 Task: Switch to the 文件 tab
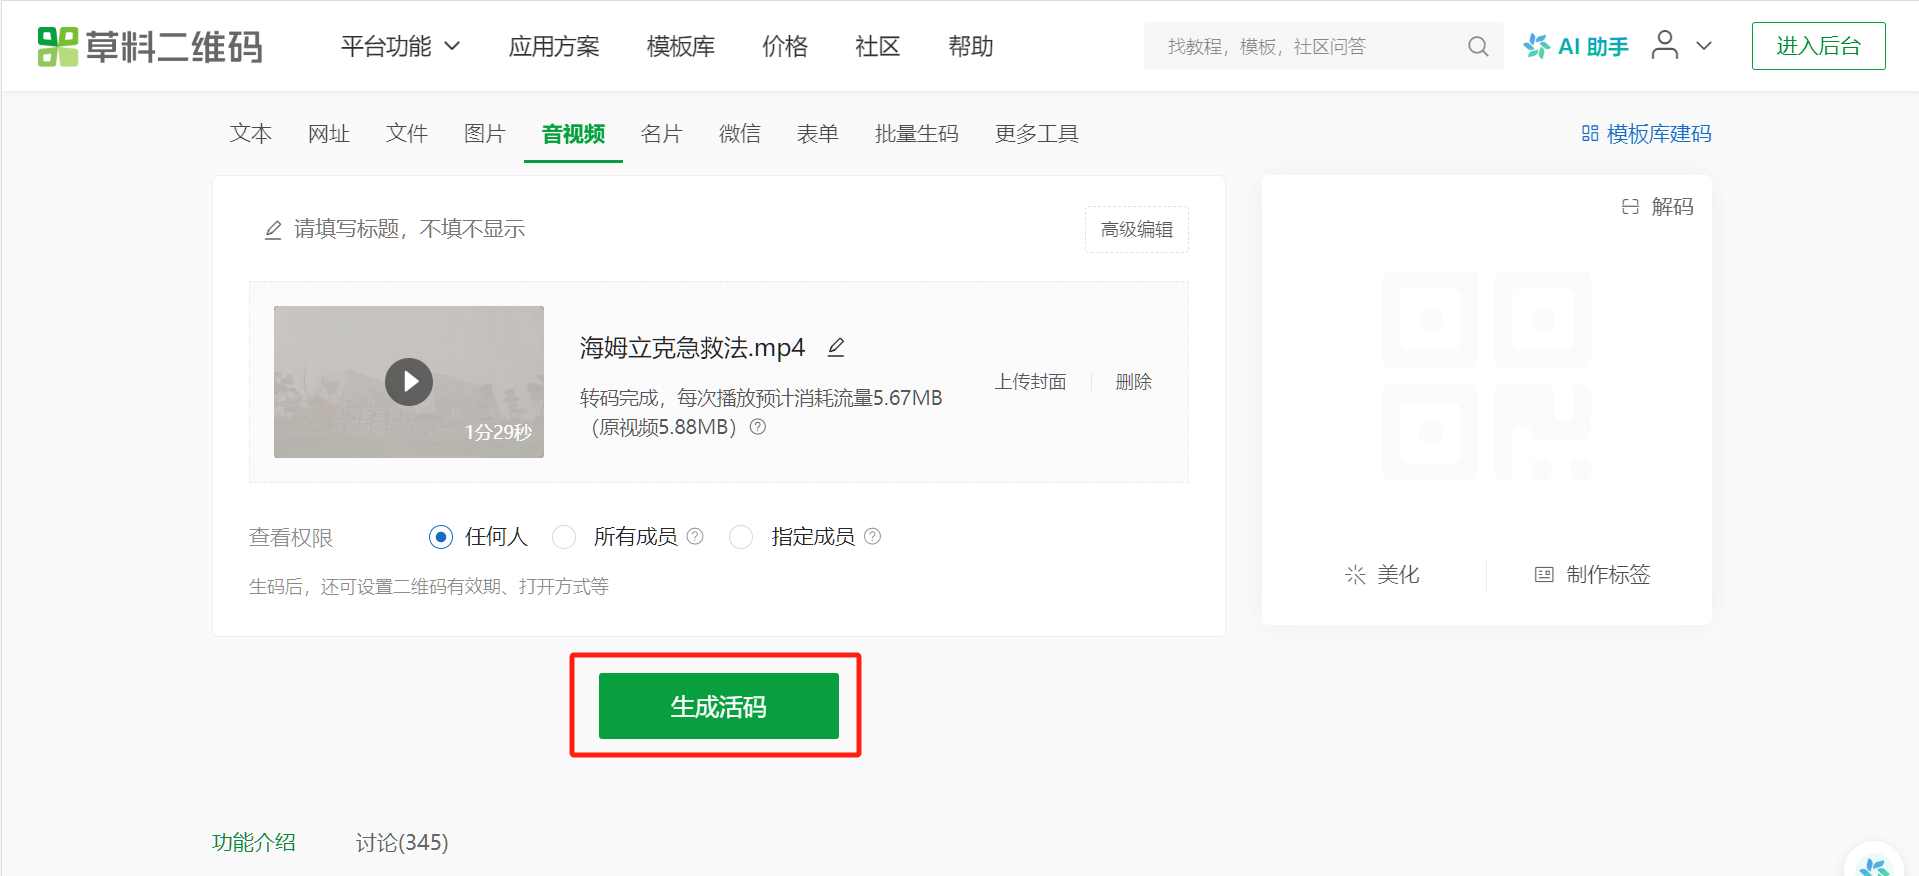pyautogui.click(x=407, y=133)
